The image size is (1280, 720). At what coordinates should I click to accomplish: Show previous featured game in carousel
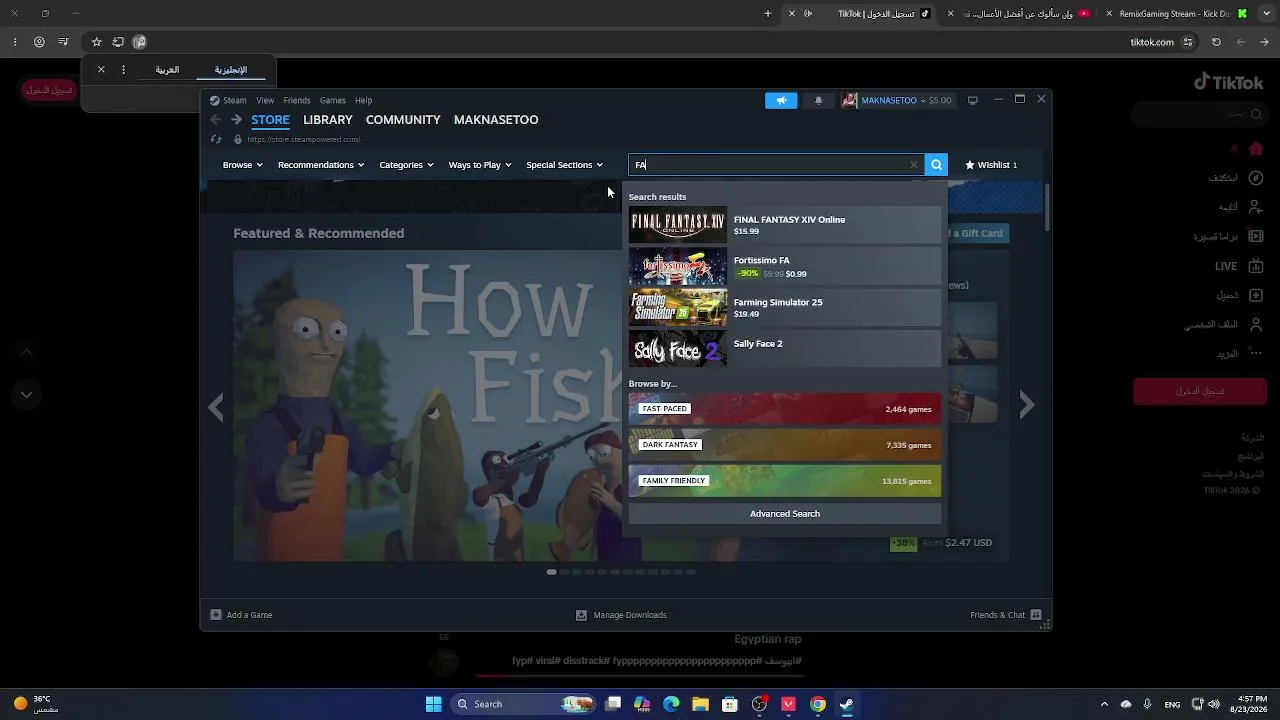pyautogui.click(x=216, y=406)
